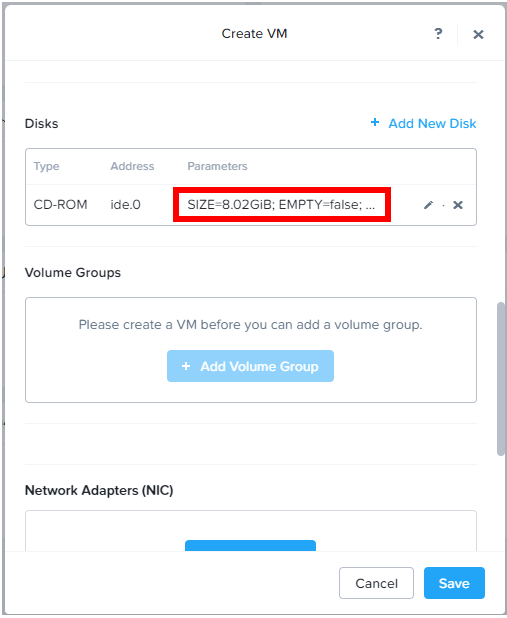
Task: Click the Network Adapters (NIC) heading
Action: pyautogui.click(x=99, y=490)
